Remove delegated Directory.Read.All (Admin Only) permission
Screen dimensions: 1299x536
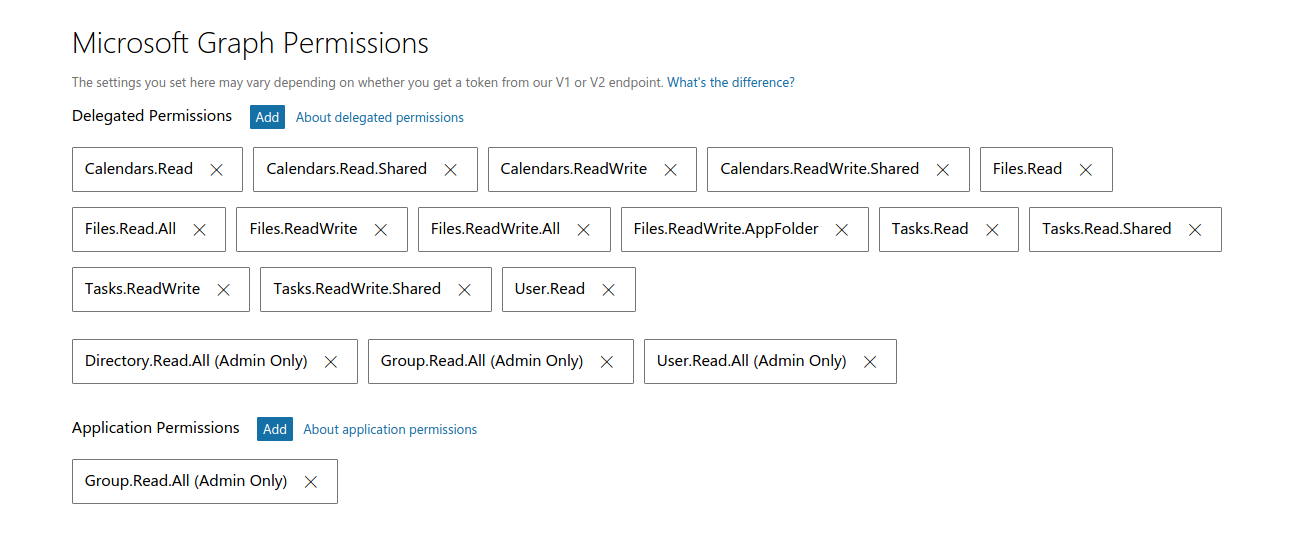pos(330,362)
